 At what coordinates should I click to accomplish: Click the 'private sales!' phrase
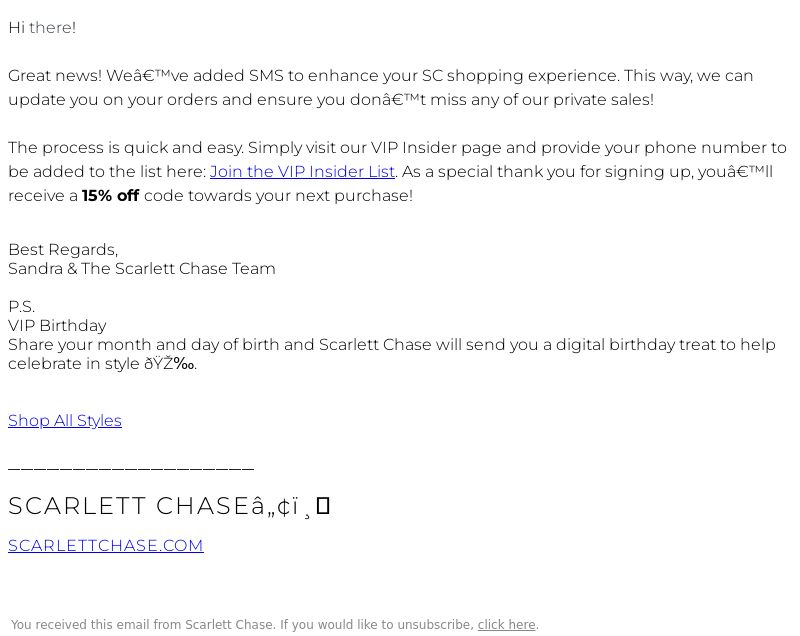click(603, 100)
